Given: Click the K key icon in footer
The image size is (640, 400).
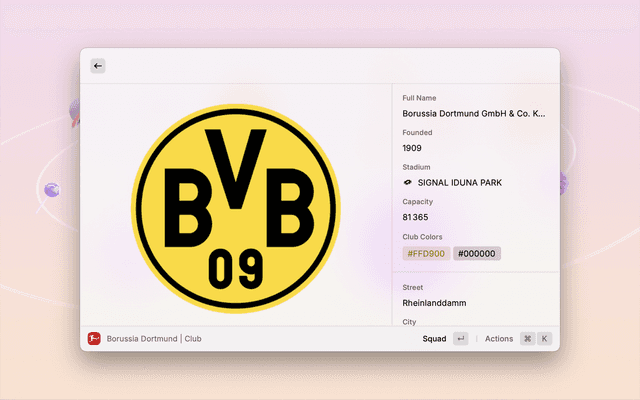Looking at the screenshot, I should coord(545,339).
